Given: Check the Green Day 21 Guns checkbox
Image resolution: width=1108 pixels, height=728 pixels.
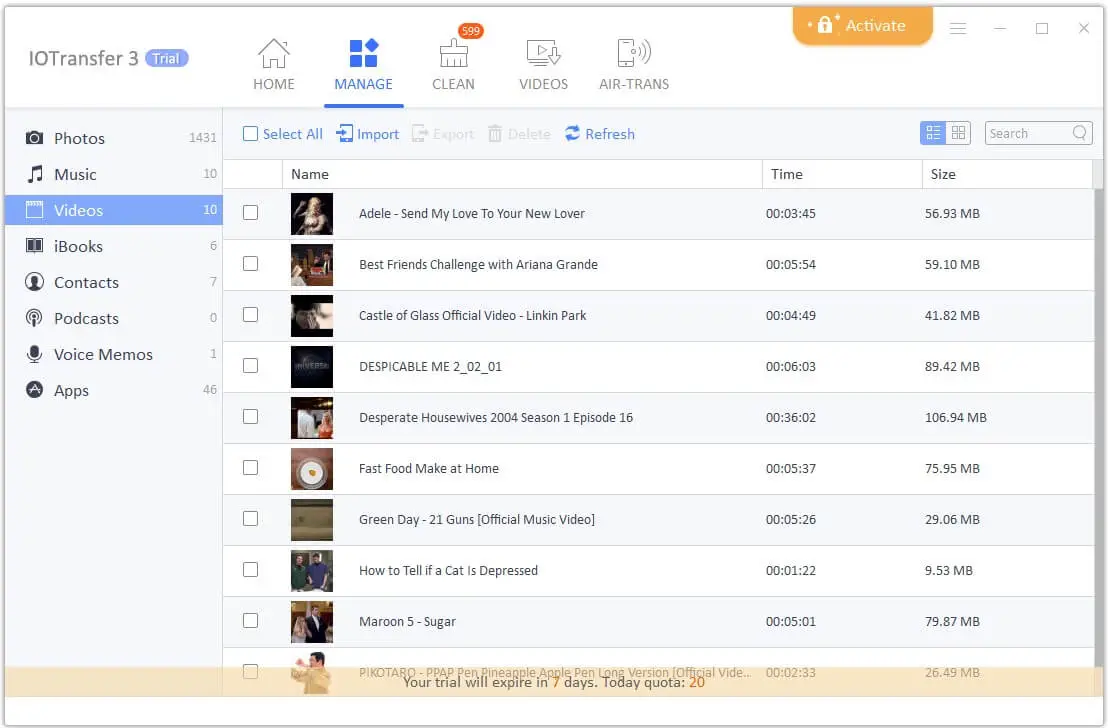Looking at the screenshot, I should pos(250,518).
